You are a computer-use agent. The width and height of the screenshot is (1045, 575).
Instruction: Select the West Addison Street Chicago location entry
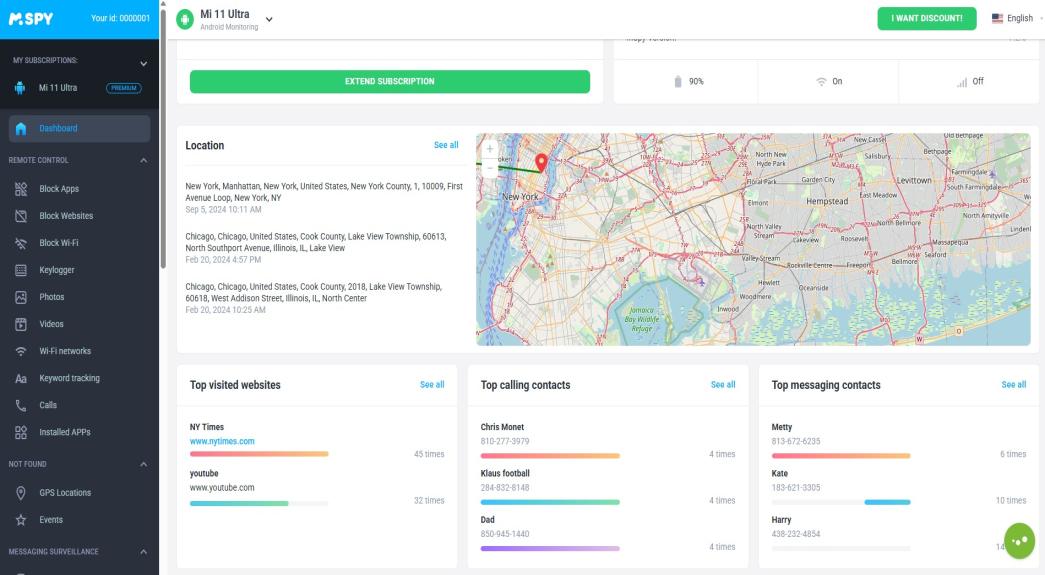click(314, 298)
